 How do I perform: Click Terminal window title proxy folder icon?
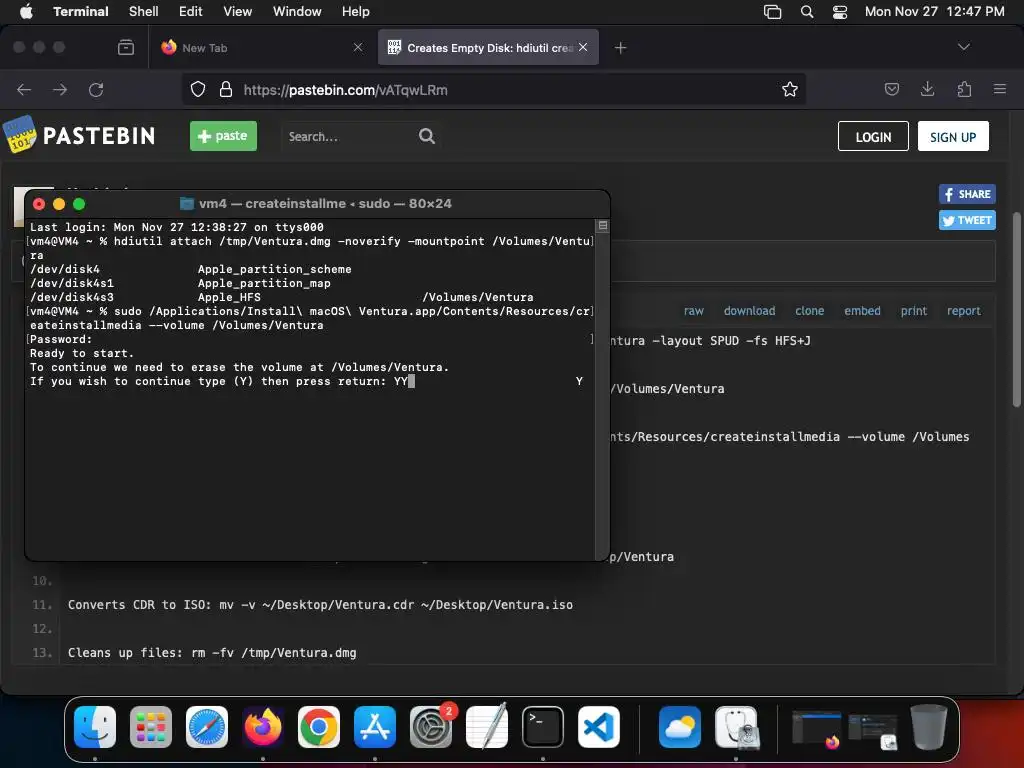(187, 204)
